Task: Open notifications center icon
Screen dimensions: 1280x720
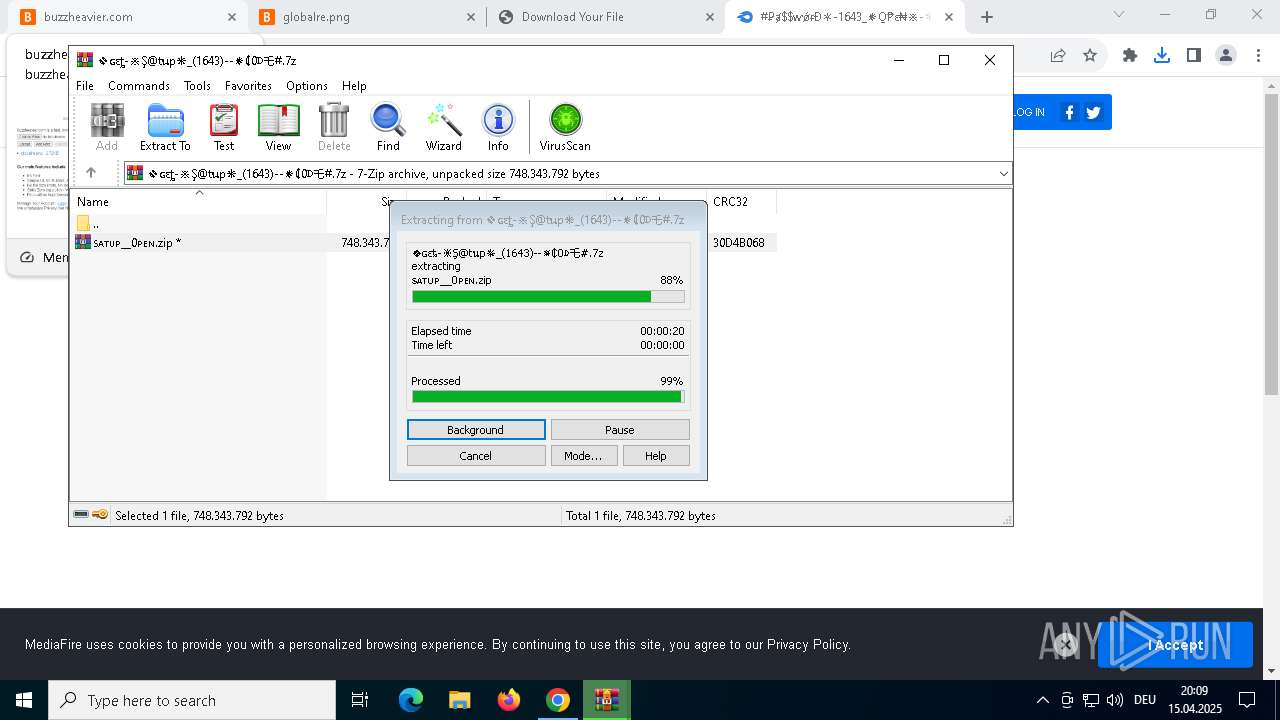Action: pos(1247,700)
